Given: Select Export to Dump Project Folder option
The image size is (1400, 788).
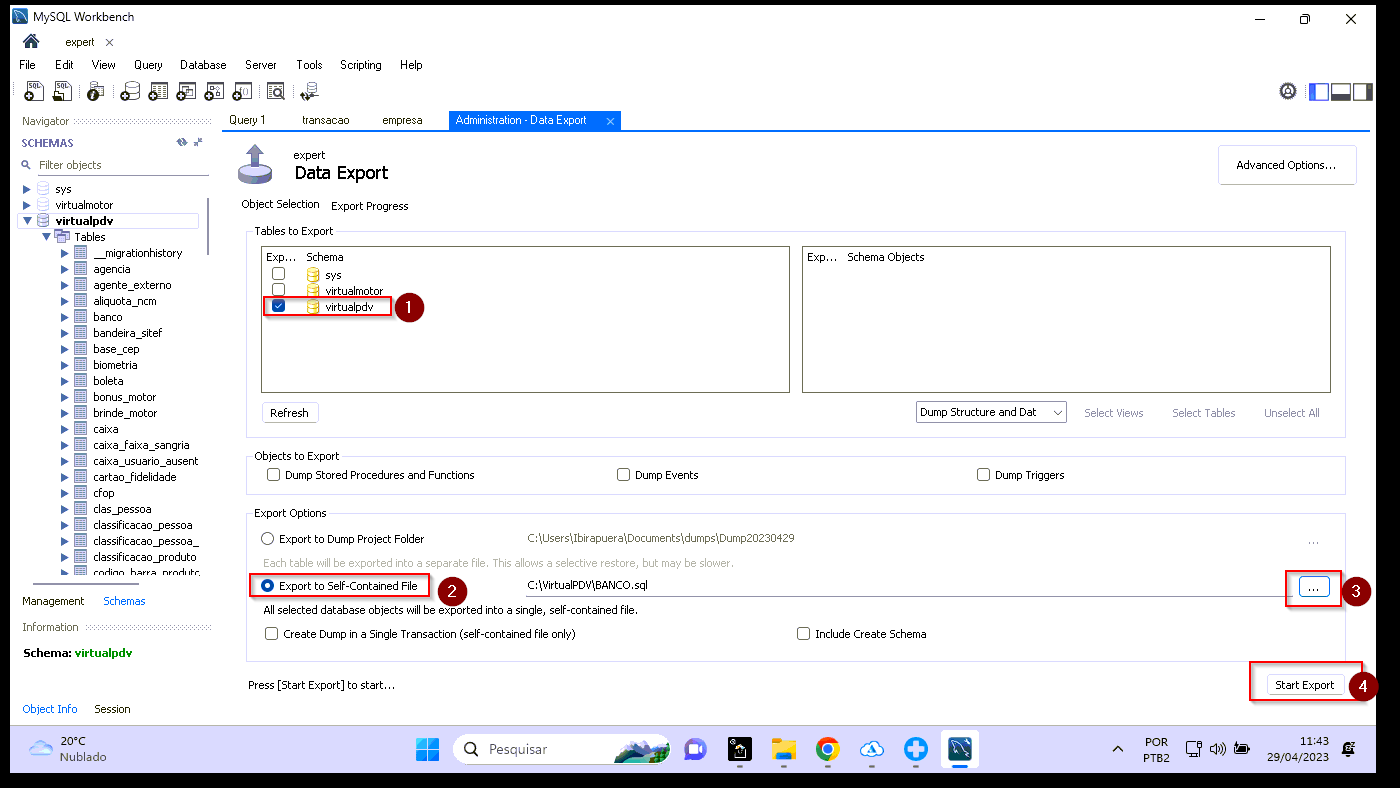Looking at the screenshot, I should click(x=267, y=539).
